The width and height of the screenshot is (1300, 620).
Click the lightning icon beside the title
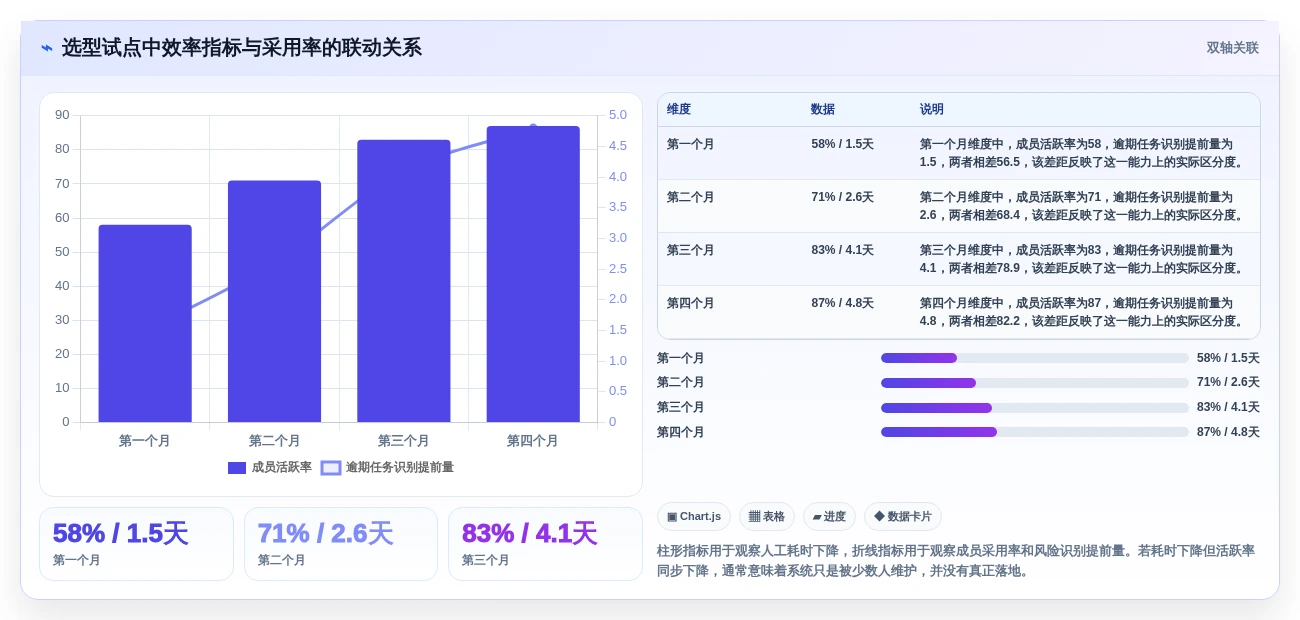pos(47,48)
